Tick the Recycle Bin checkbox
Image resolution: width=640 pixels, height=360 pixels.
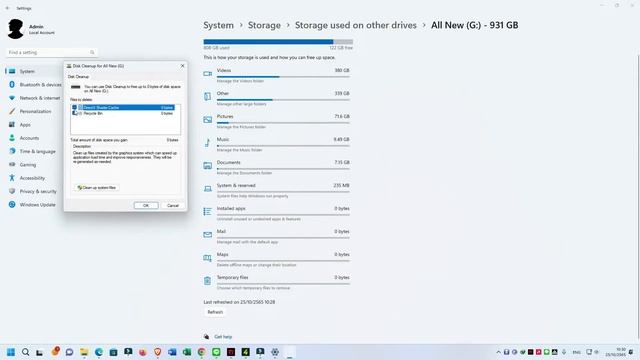pos(74,113)
